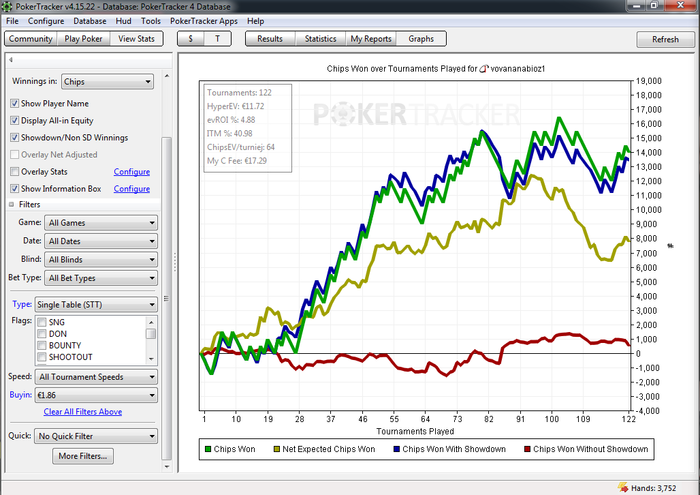Click the Refresh button
The image size is (700, 495).
tap(665, 39)
